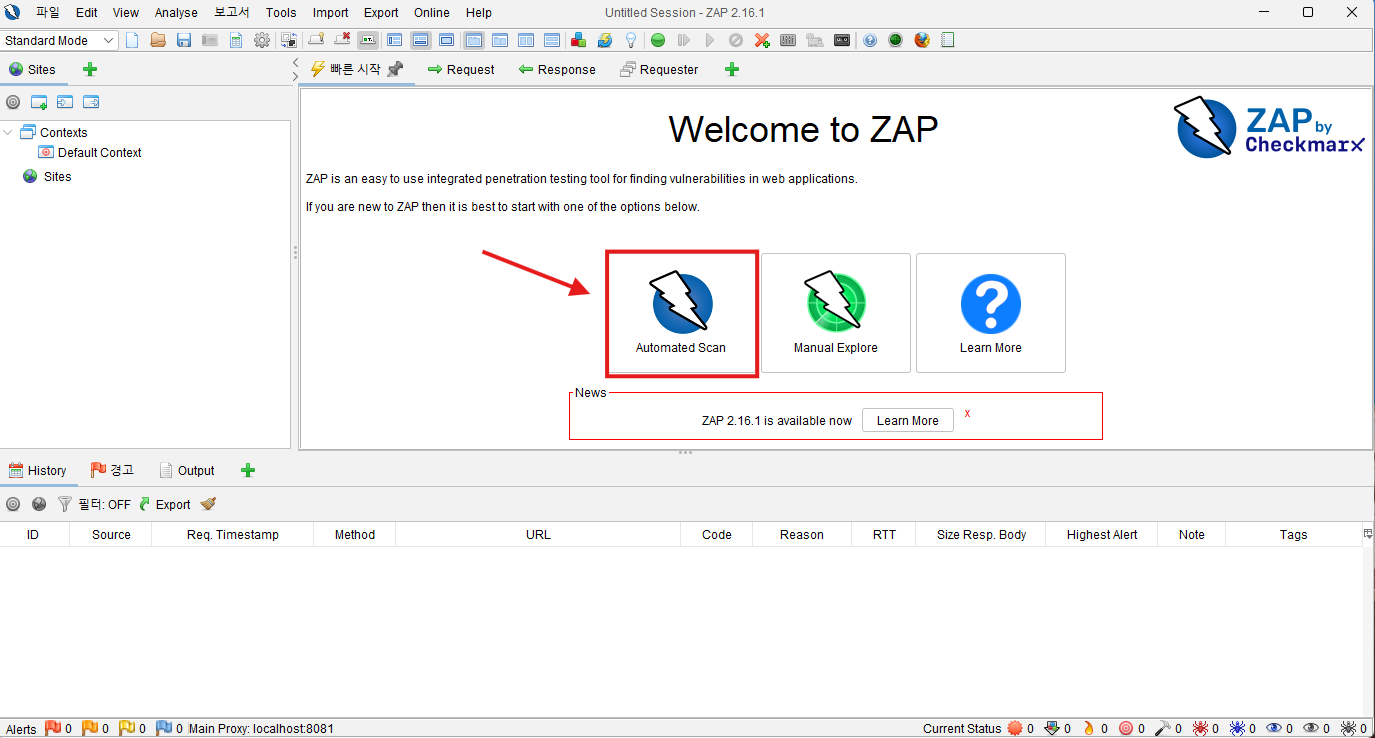Toggle the Expand Sites Tab layout
Image resolution: width=1375 pixels, height=738 pixels.
pyautogui.click(x=395, y=41)
